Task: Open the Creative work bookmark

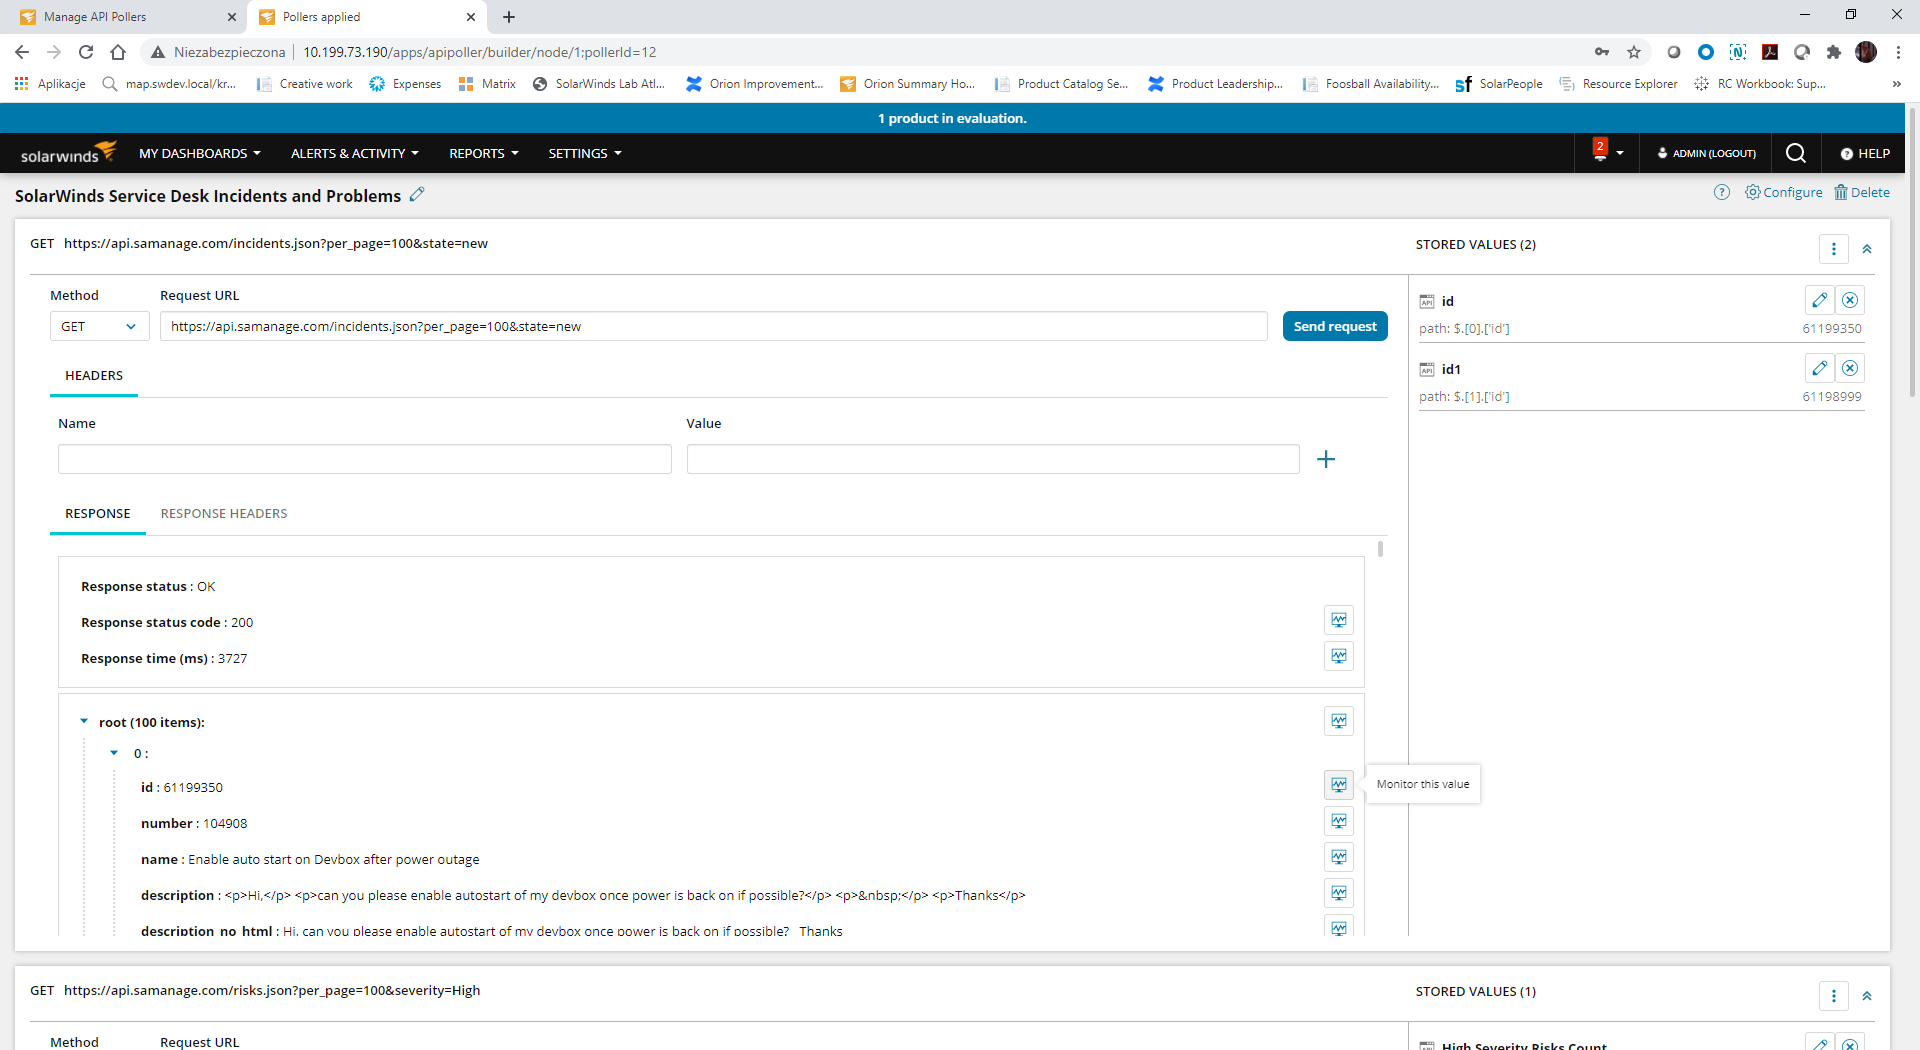Action: [x=305, y=84]
